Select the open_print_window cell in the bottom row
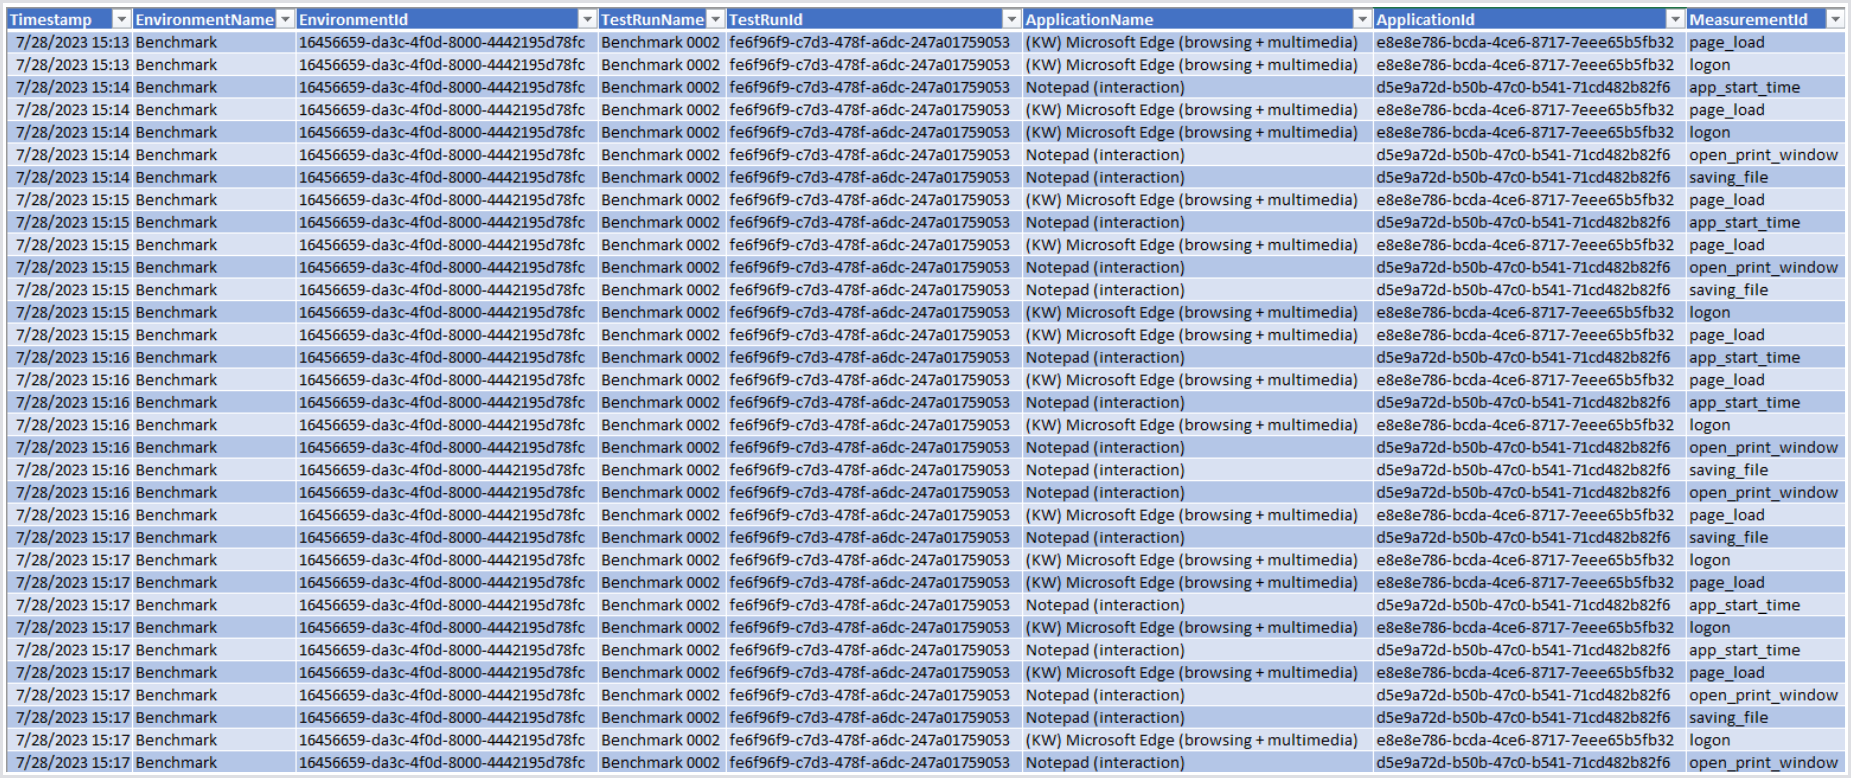Image resolution: width=1851 pixels, height=778 pixels. tap(1763, 762)
